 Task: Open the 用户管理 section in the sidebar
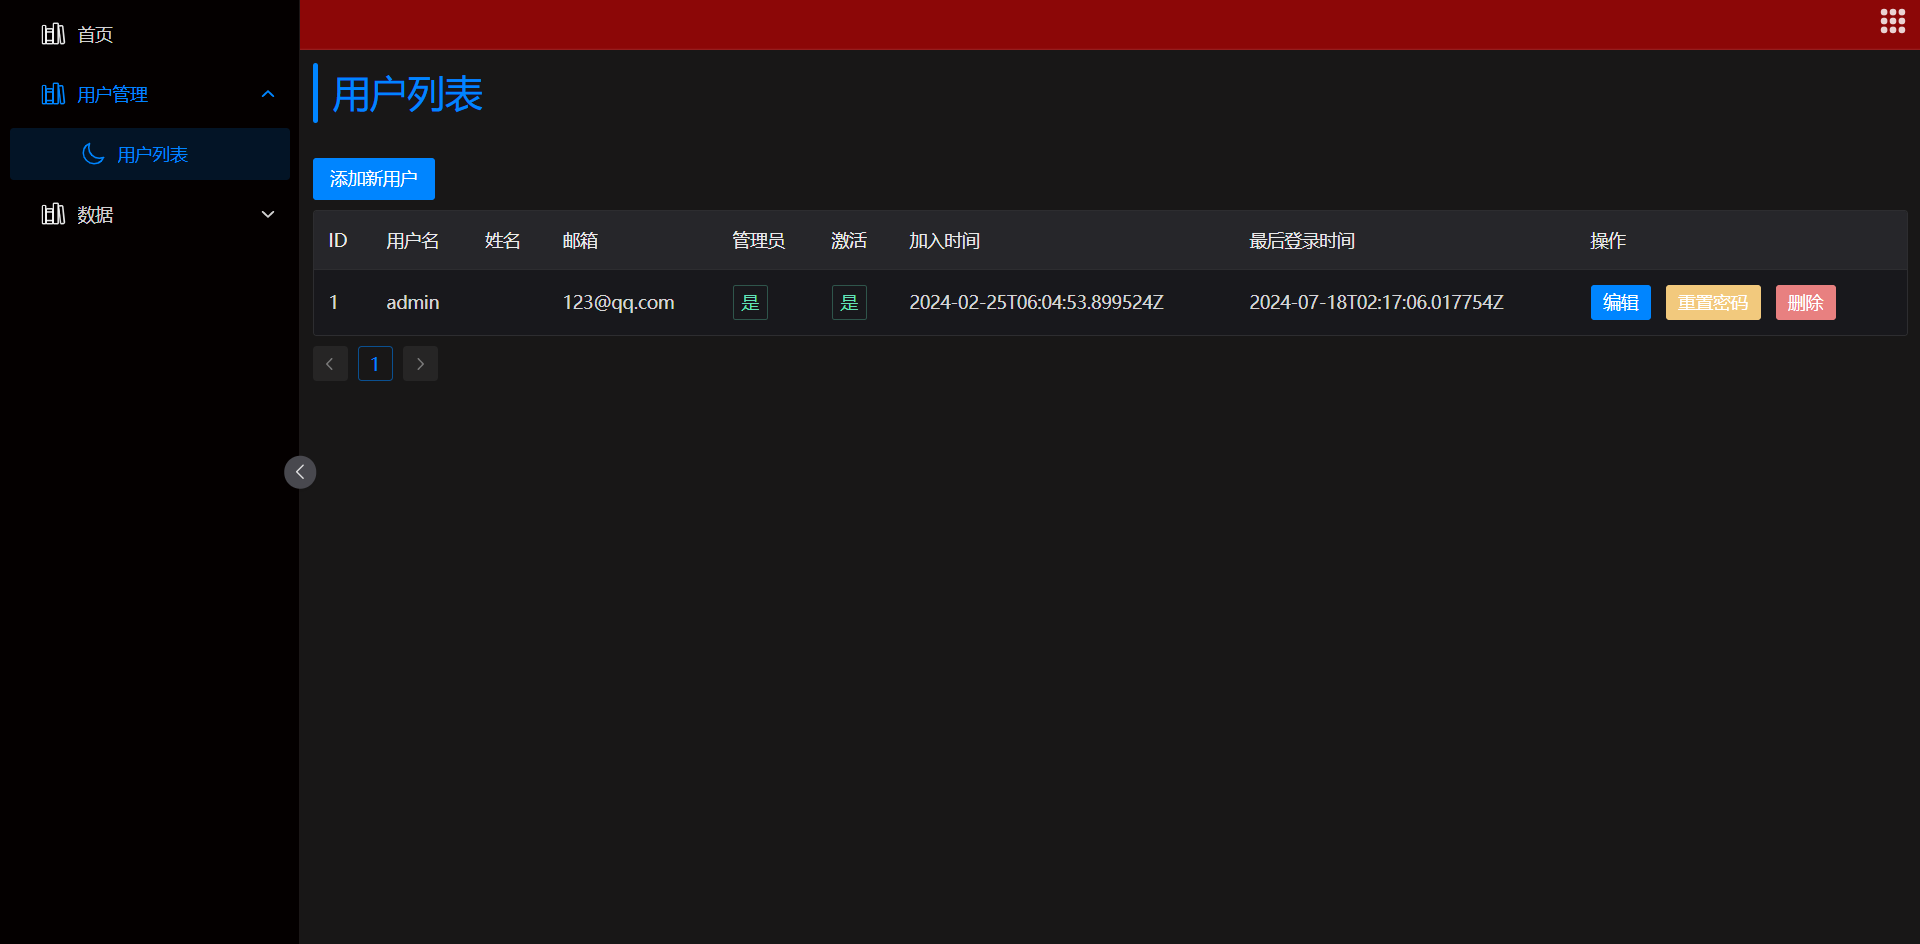coord(113,94)
